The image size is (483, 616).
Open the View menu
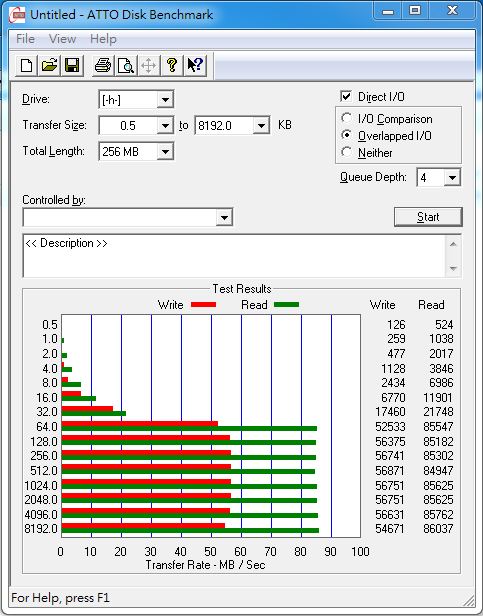[62, 39]
